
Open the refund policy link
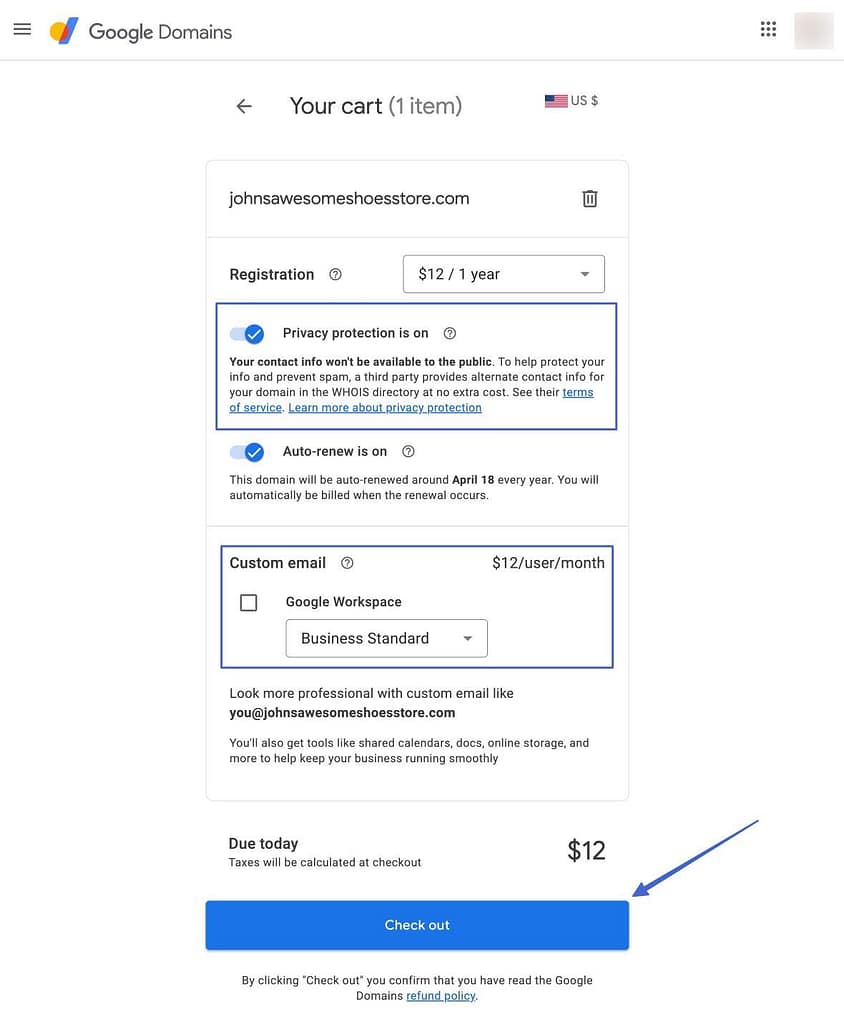(x=440, y=995)
